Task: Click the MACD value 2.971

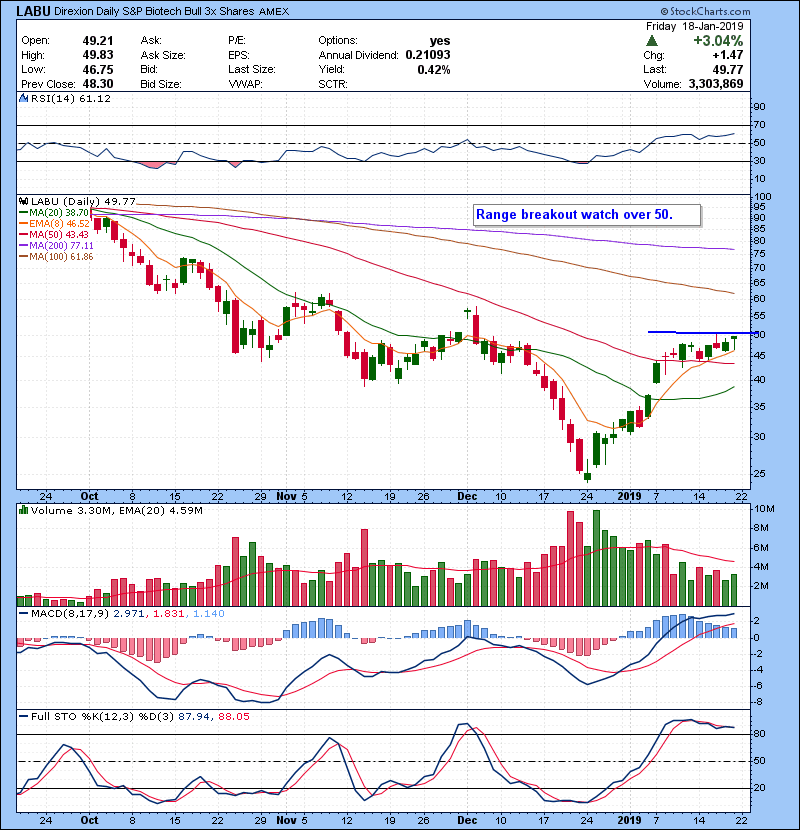Action: (129, 614)
